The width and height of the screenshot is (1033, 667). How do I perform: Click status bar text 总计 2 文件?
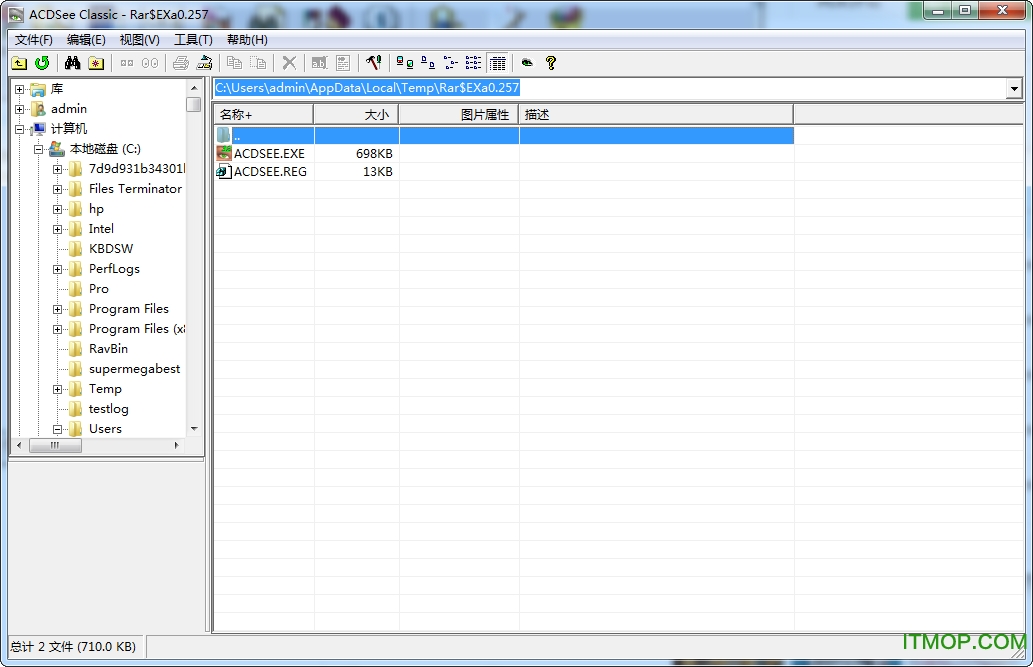pyautogui.click(x=72, y=647)
